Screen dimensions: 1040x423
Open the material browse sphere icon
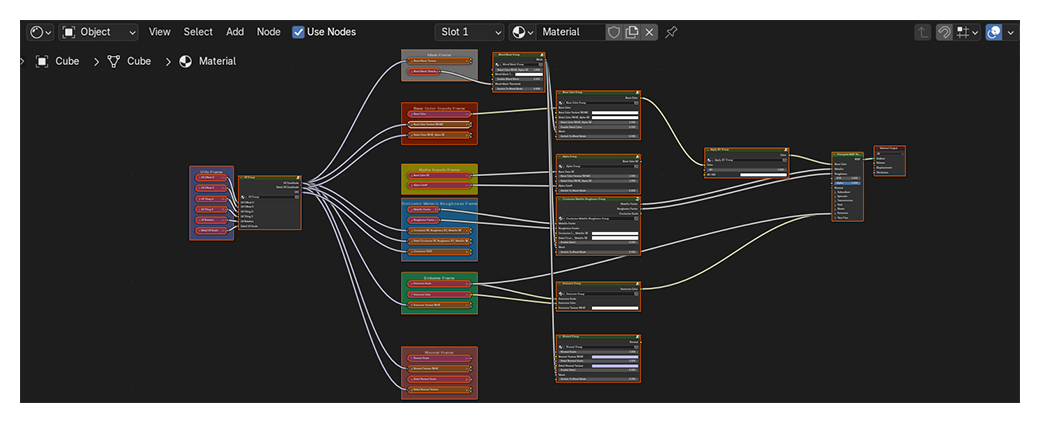point(523,32)
